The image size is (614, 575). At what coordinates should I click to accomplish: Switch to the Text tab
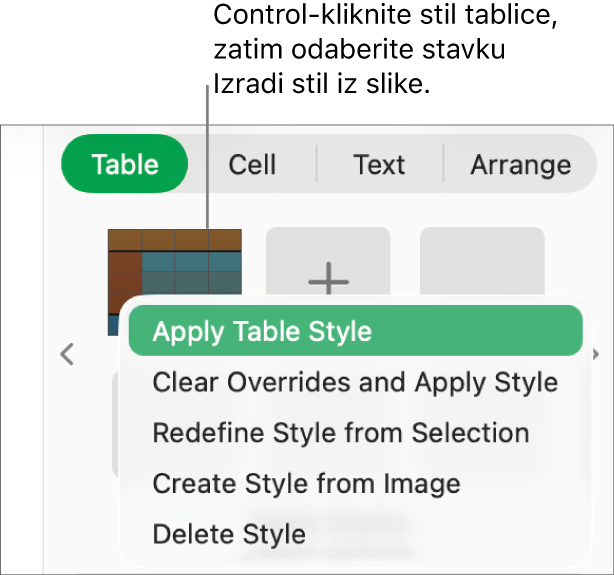pos(379,164)
